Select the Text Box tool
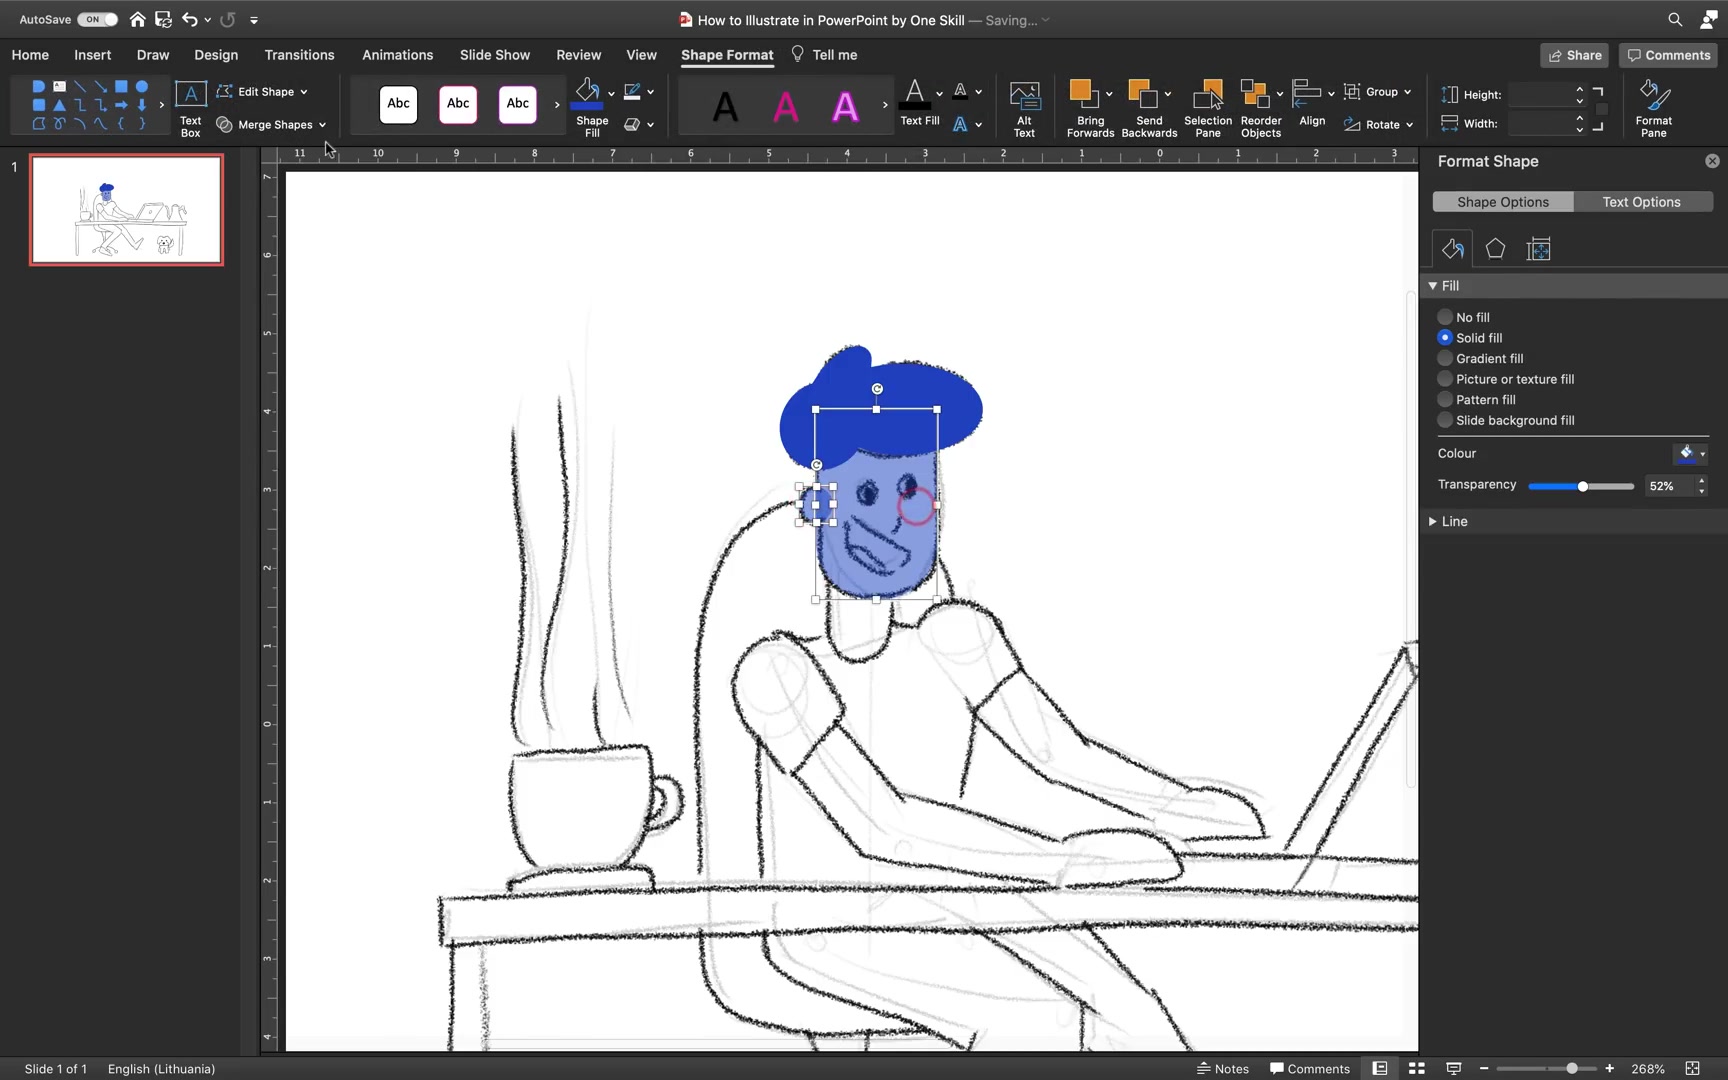1728x1080 pixels. tap(189, 104)
